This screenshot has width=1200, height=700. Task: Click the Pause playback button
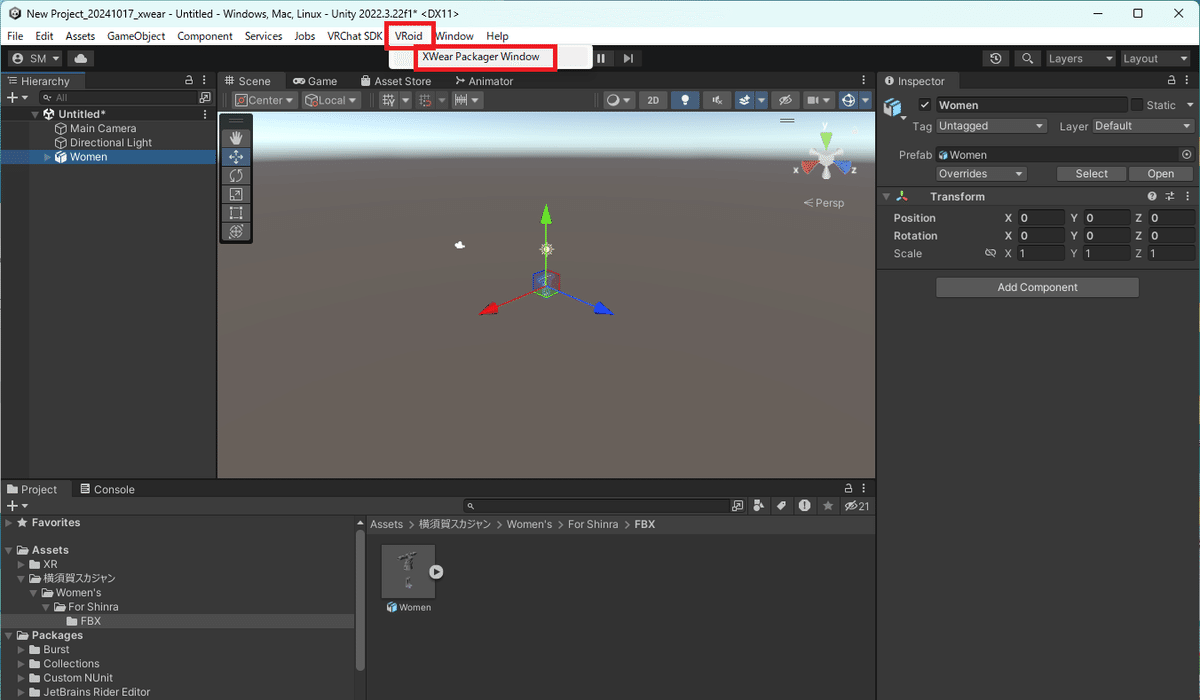pos(601,58)
